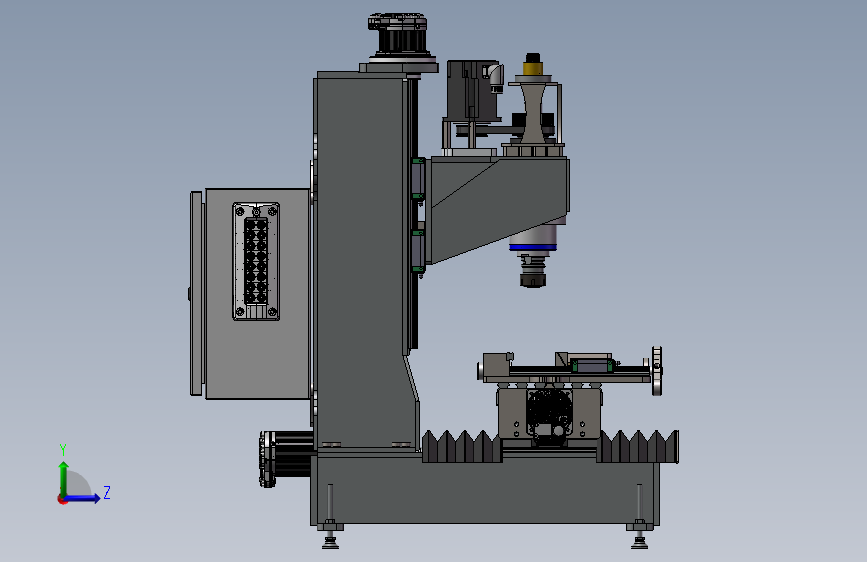Select the rear servo motor near the base

coord(286,458)
